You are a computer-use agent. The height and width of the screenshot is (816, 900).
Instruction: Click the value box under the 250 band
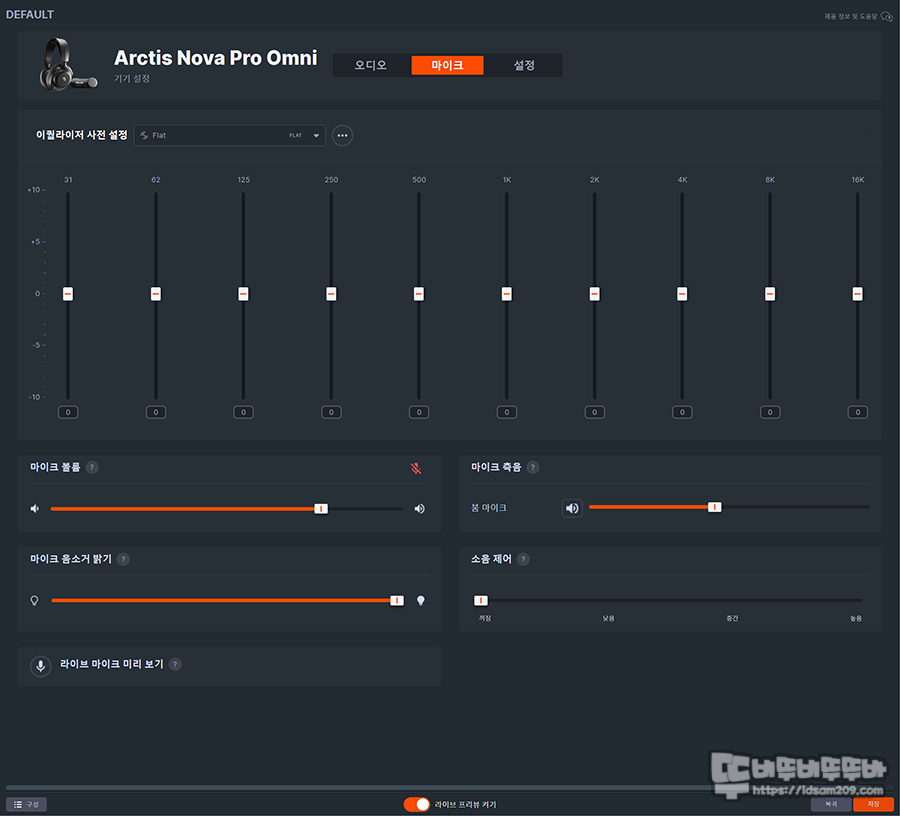point(331,412)
